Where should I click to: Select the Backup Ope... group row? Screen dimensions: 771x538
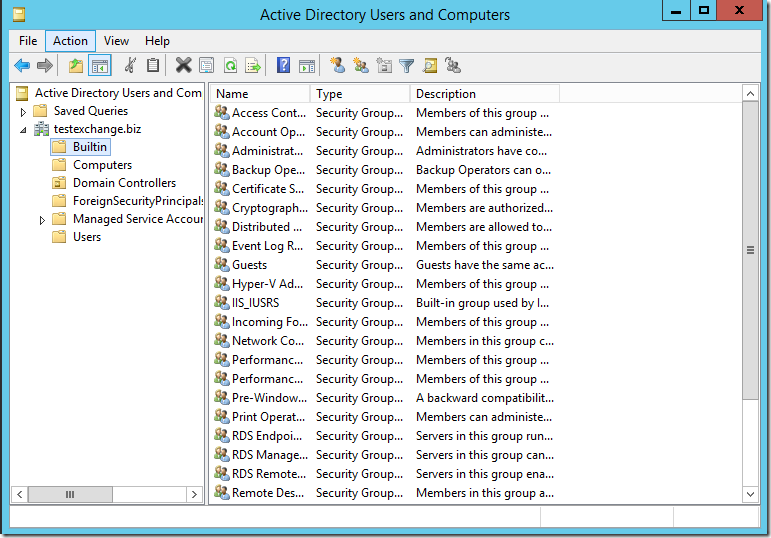pyautogui.click(x=385, y=170)
